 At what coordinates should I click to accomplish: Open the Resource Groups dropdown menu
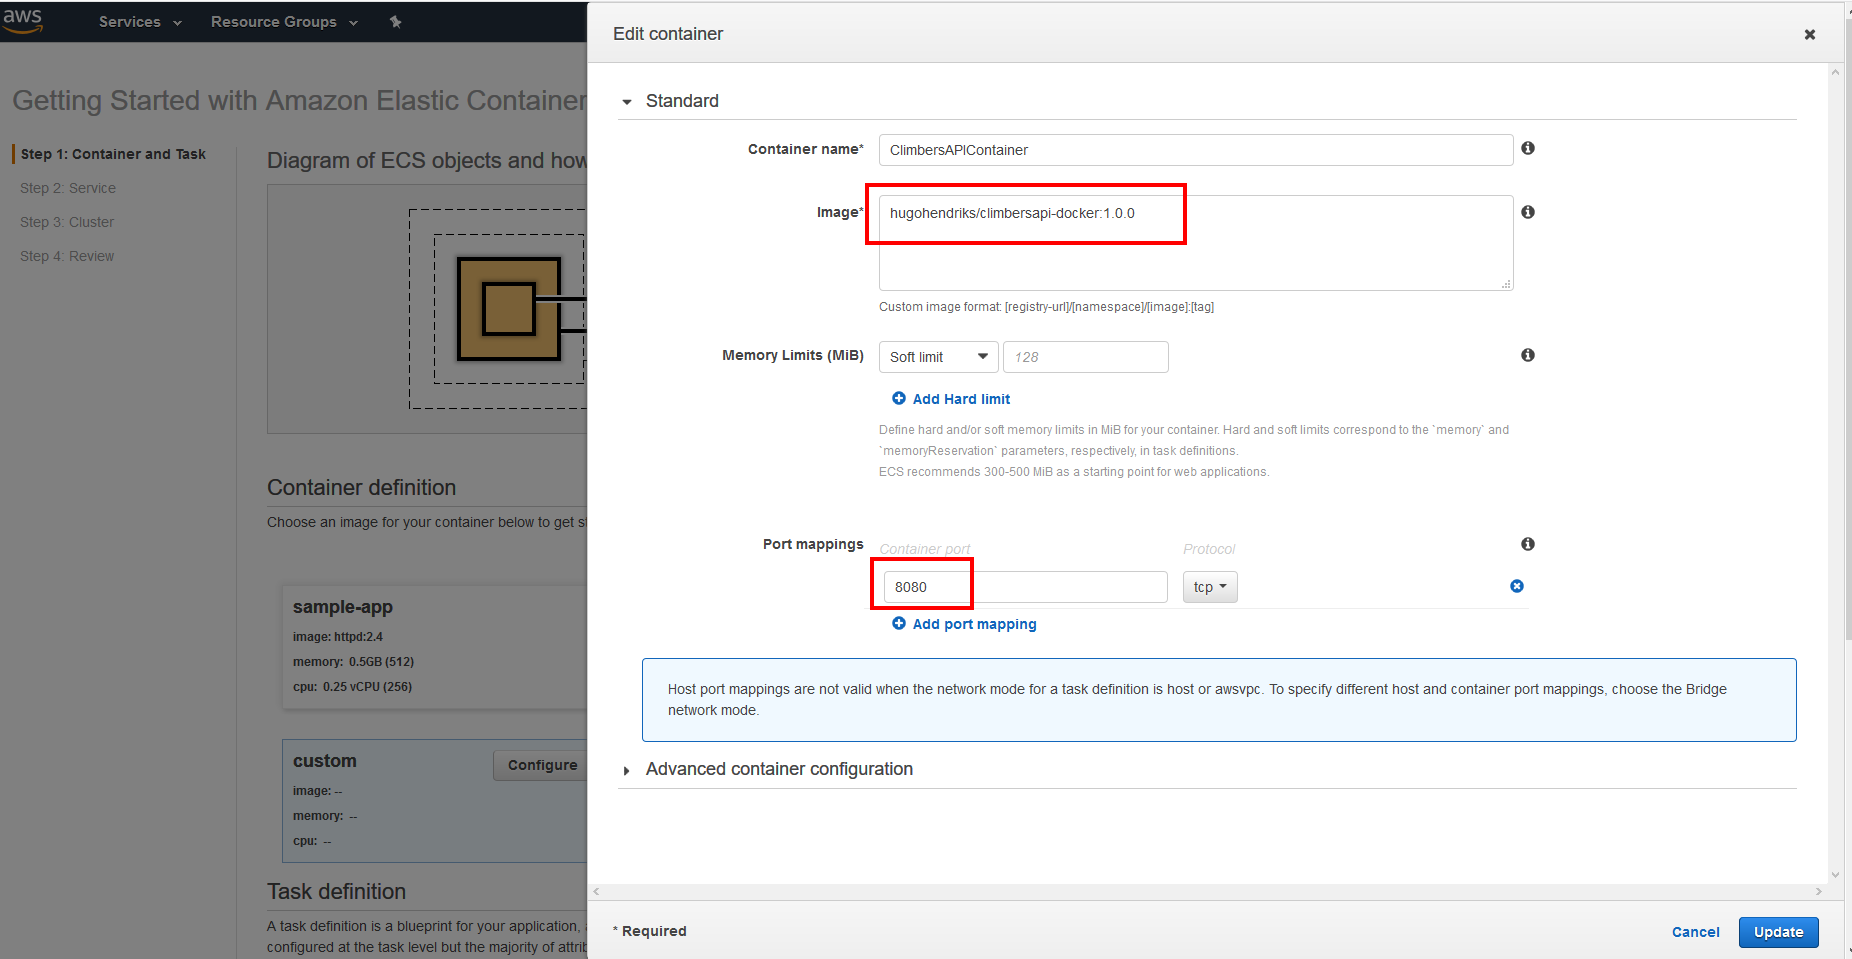coord(284,22)
